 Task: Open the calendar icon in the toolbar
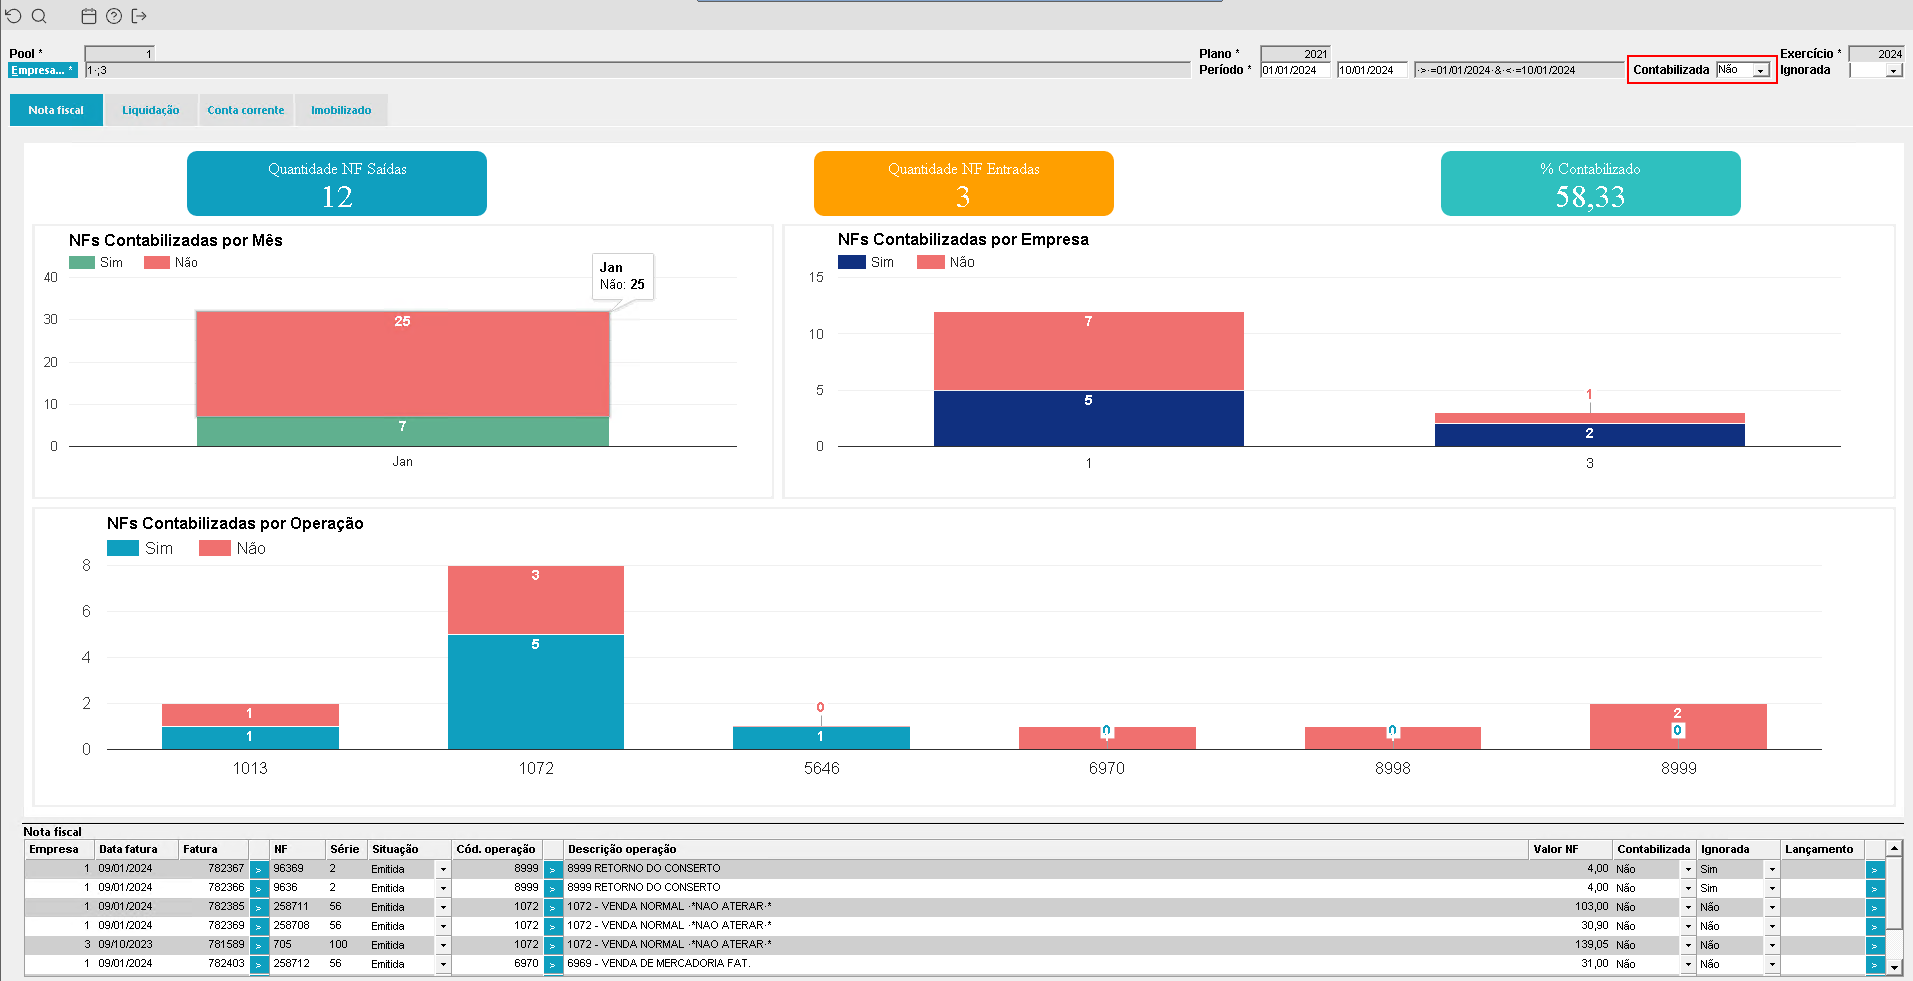coord(89,16)
